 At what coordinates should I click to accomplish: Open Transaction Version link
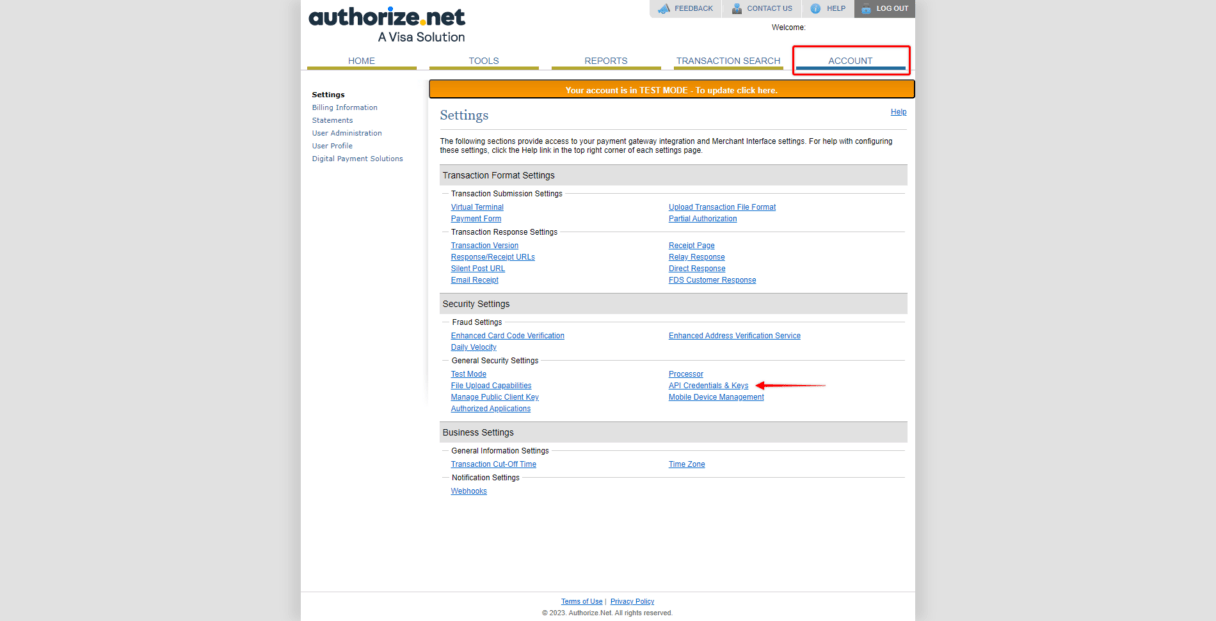coord(485,246)
